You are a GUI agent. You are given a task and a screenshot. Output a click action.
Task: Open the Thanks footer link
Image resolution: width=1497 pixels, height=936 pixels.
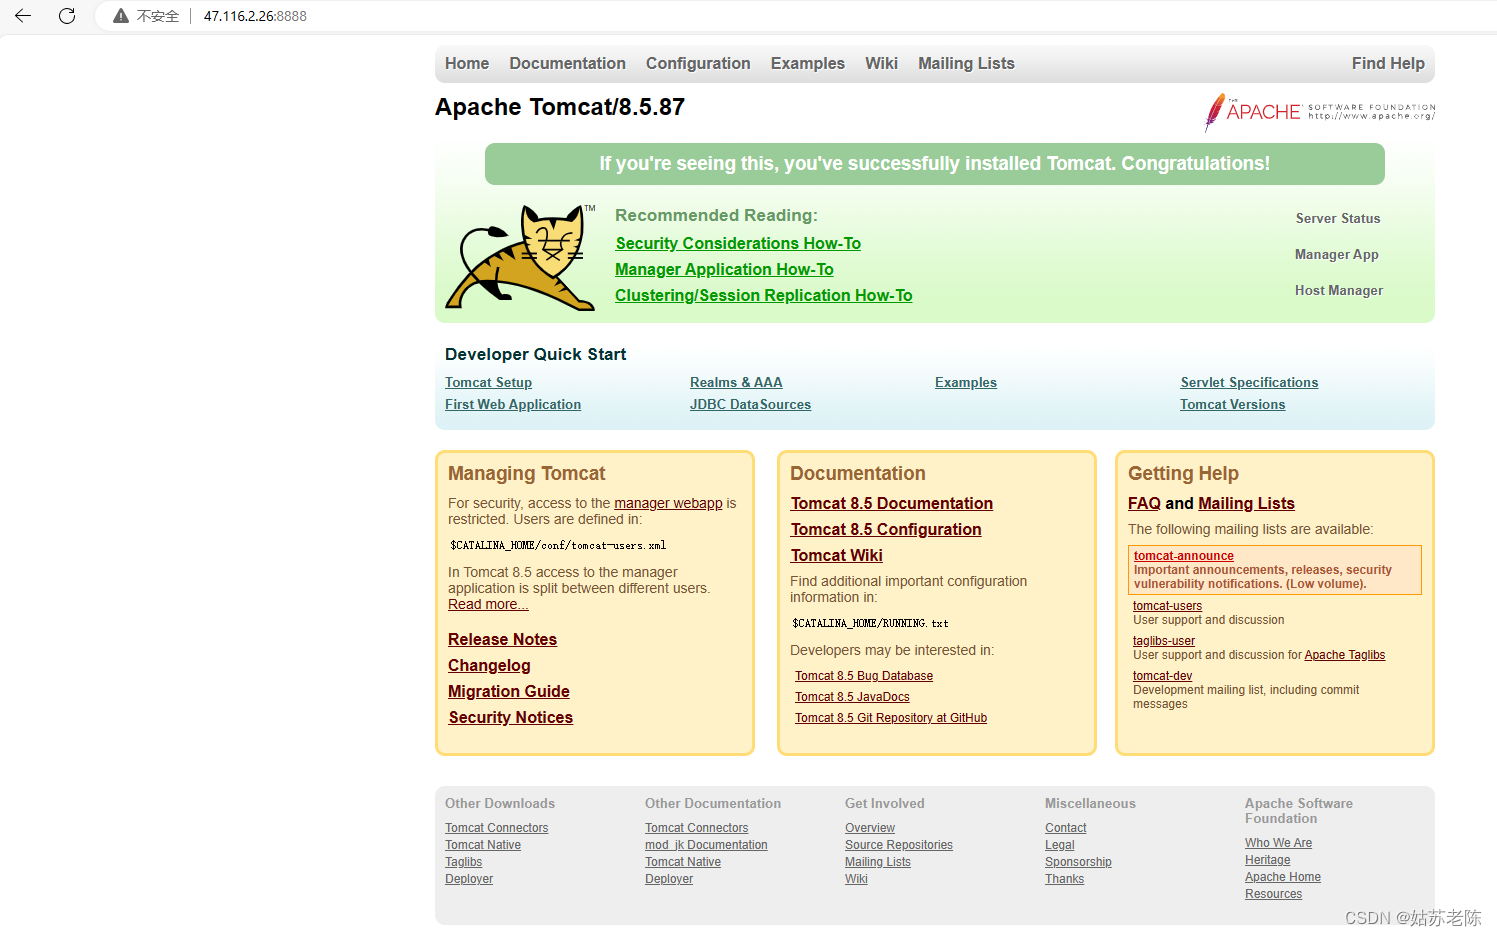(1064, 879)
